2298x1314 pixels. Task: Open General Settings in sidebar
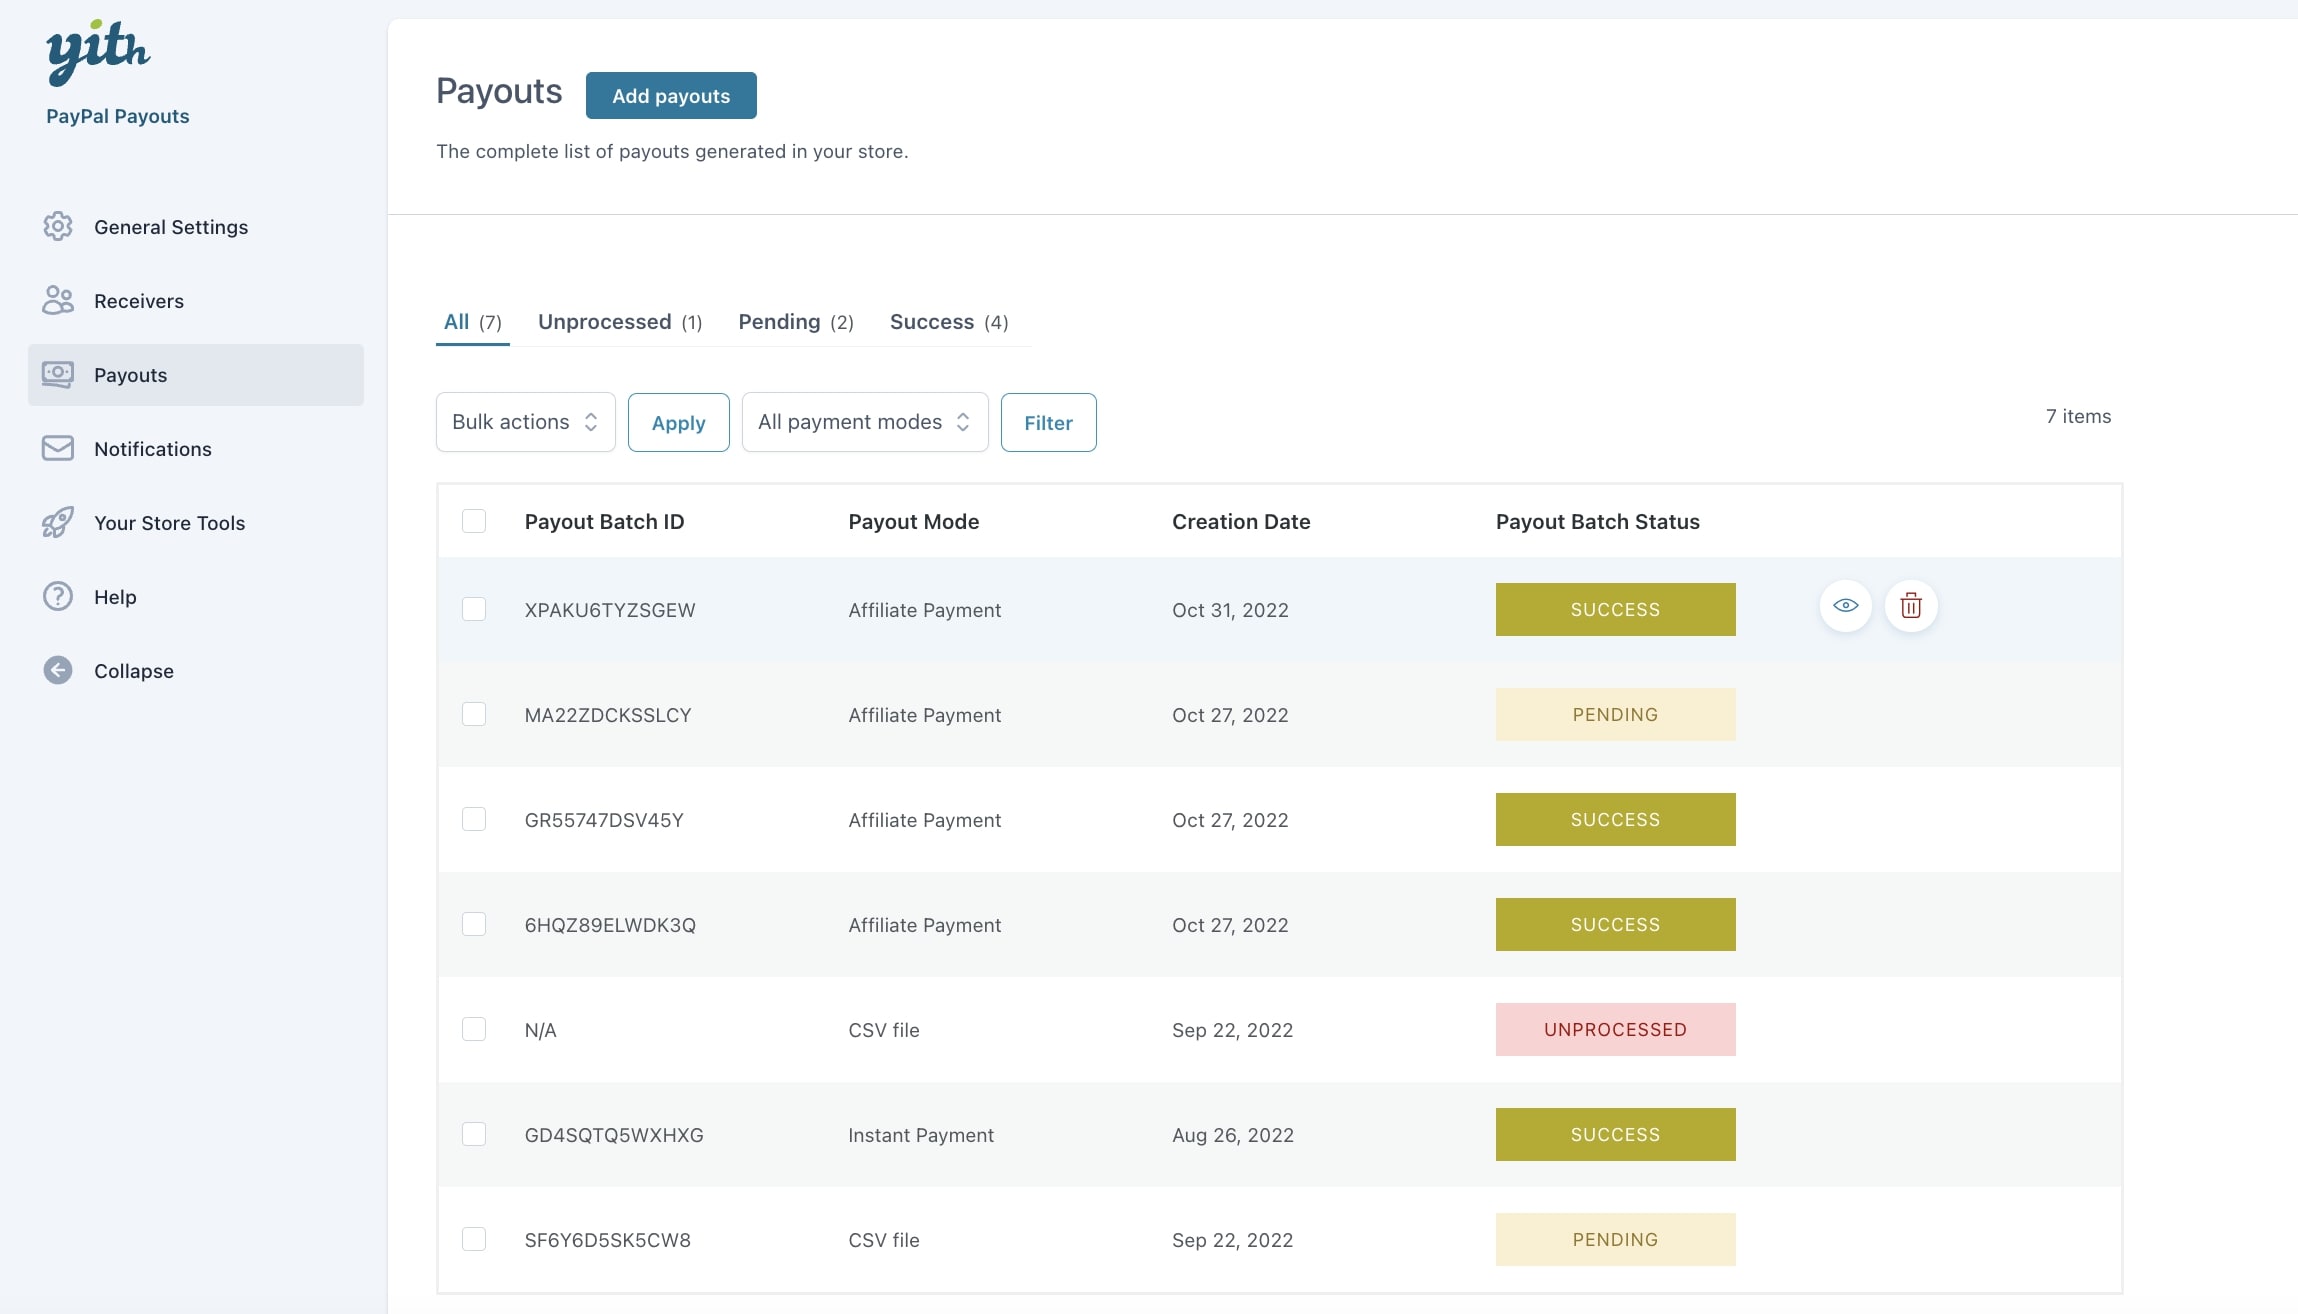(196, 227)
